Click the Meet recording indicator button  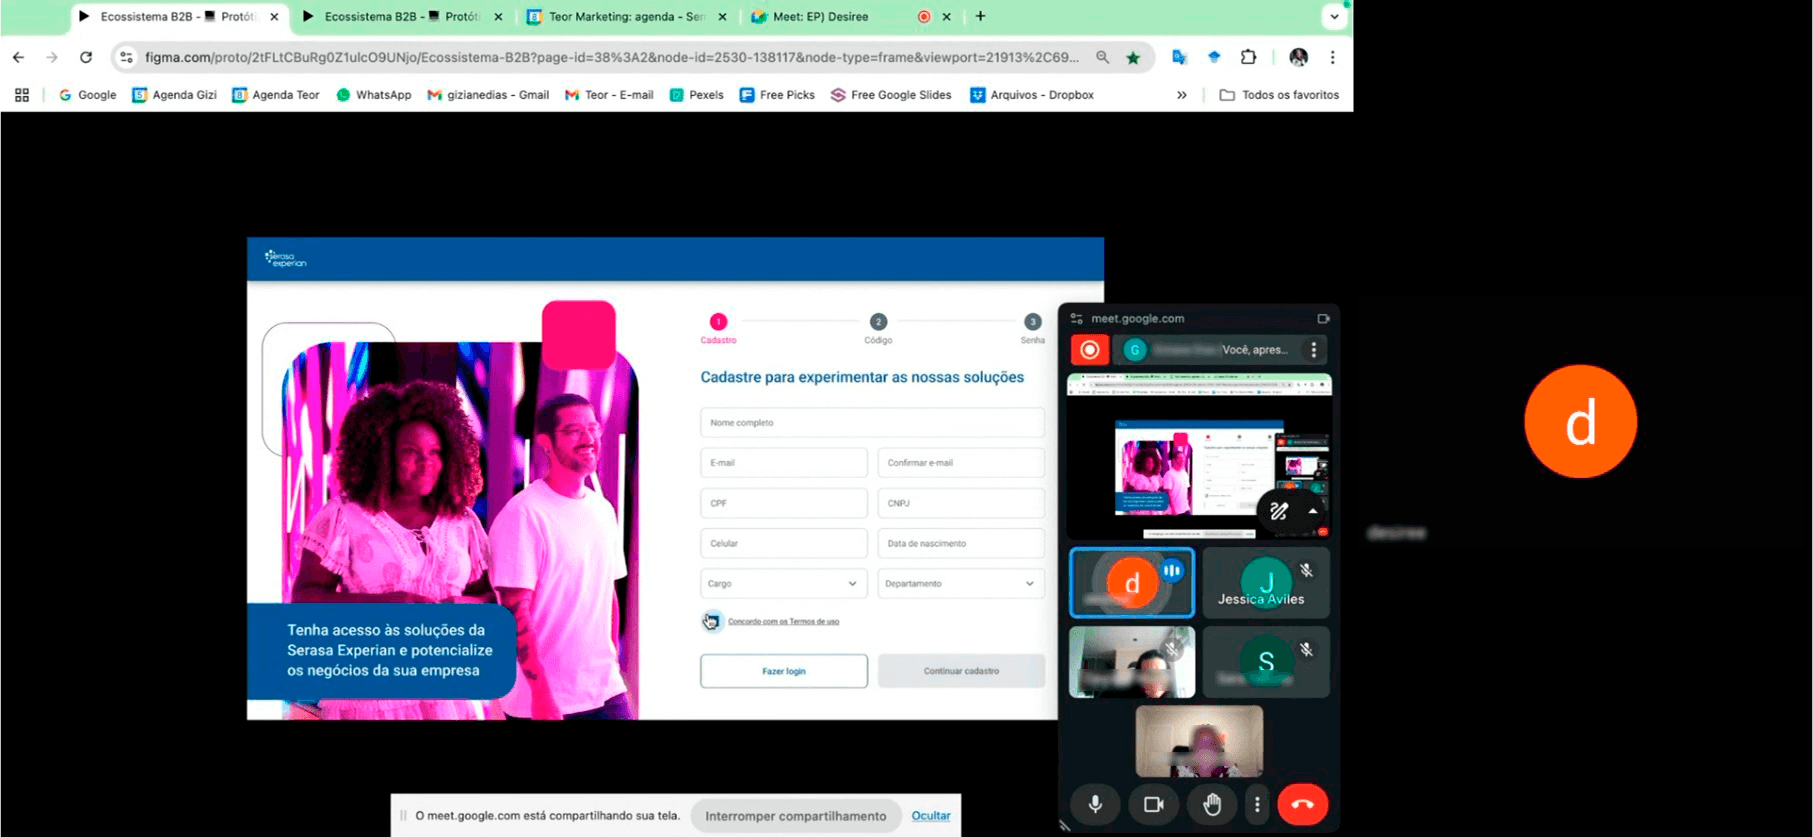[x=1090, y=350]
